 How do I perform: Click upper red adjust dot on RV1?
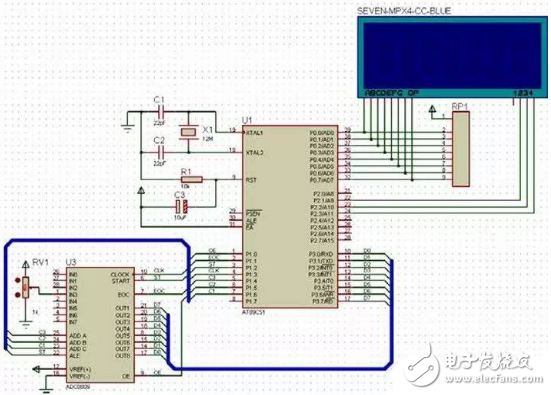click(x=17, y=280)
